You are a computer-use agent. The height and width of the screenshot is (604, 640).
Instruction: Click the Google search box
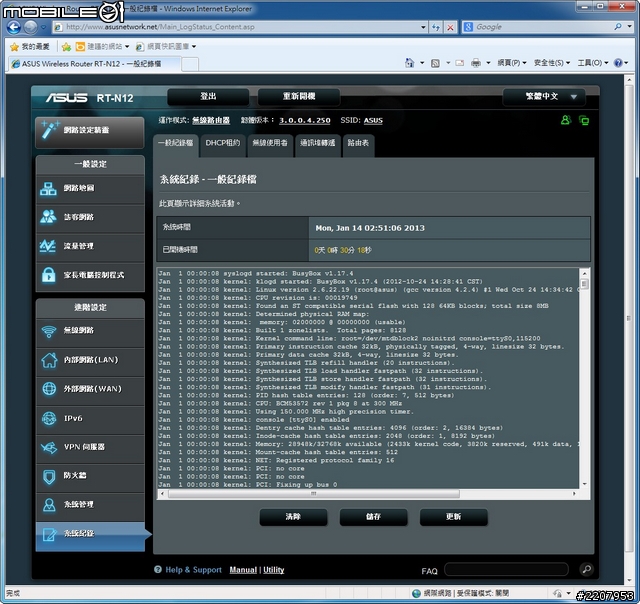(543, 27)
